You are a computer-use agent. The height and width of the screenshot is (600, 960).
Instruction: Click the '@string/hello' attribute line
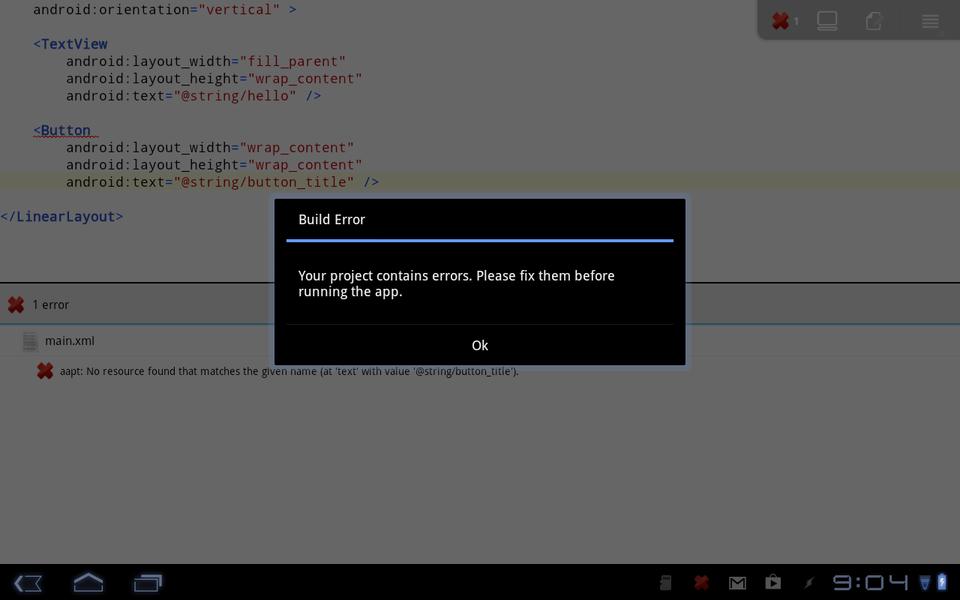click(x=193, y=96)
